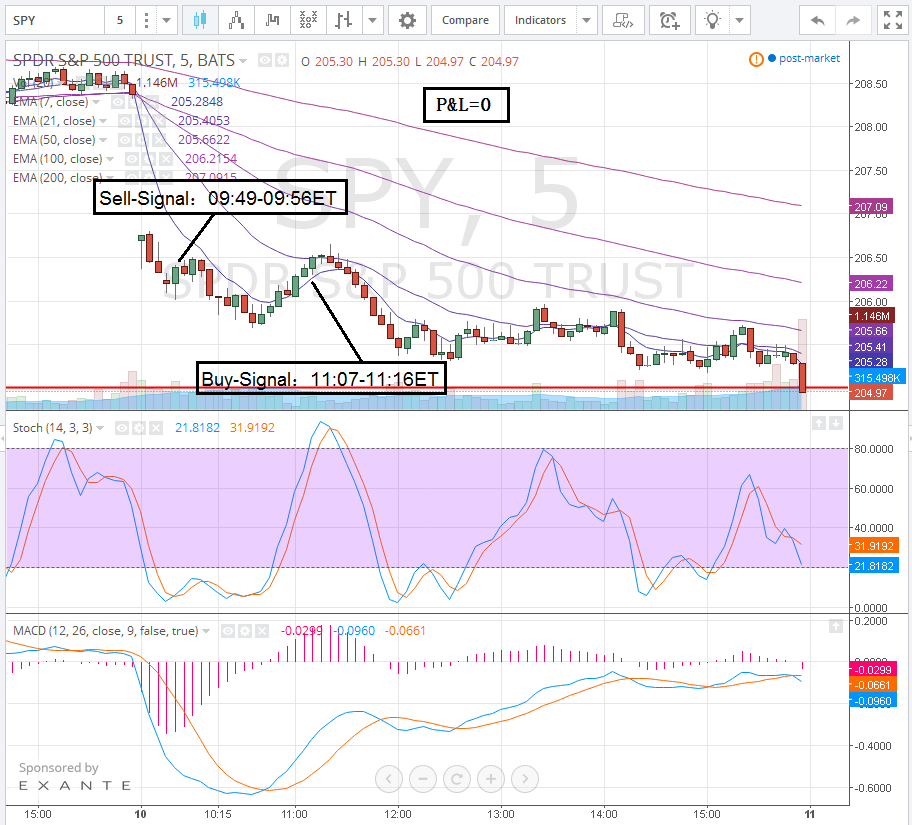Expand the Ideas lightbulb dropdown arrow
The width and height of the screenshot is (912, 825).
(x=740, y=20)
